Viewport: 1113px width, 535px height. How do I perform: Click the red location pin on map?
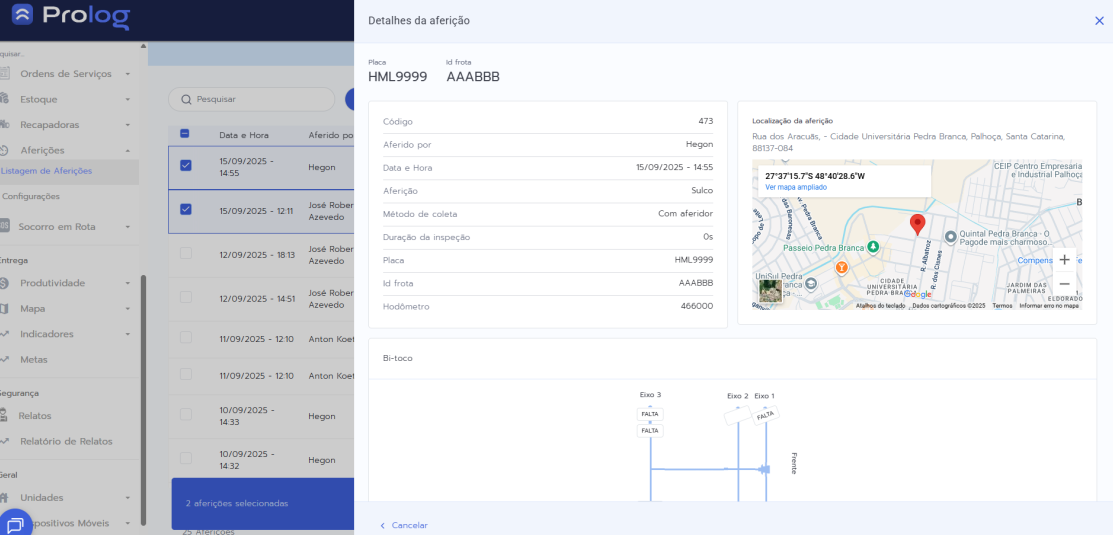(917, 224)
